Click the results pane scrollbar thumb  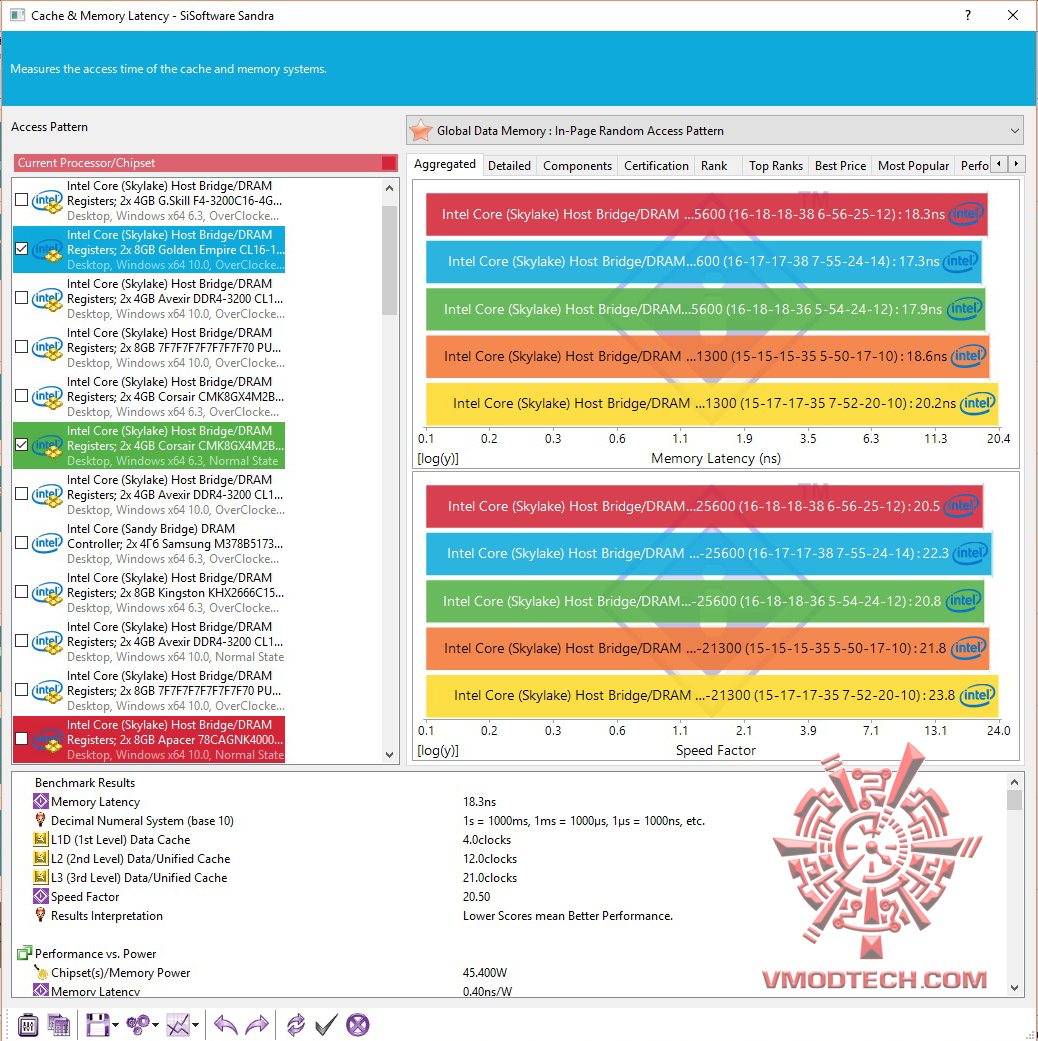click(1014, 800)
